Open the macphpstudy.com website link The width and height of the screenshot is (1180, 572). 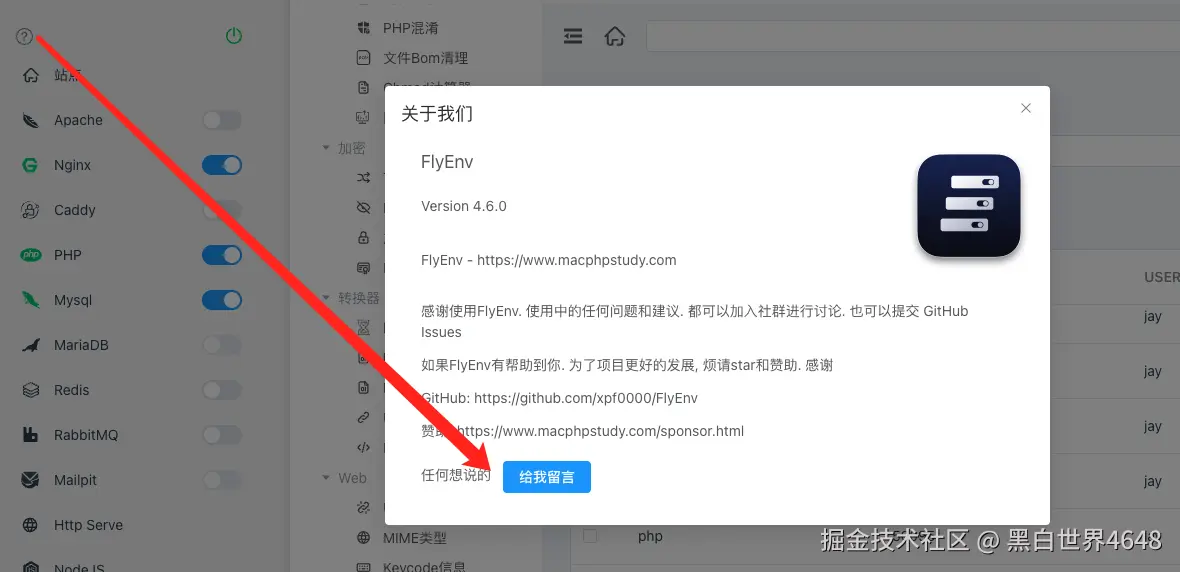[x=576, y=260]
